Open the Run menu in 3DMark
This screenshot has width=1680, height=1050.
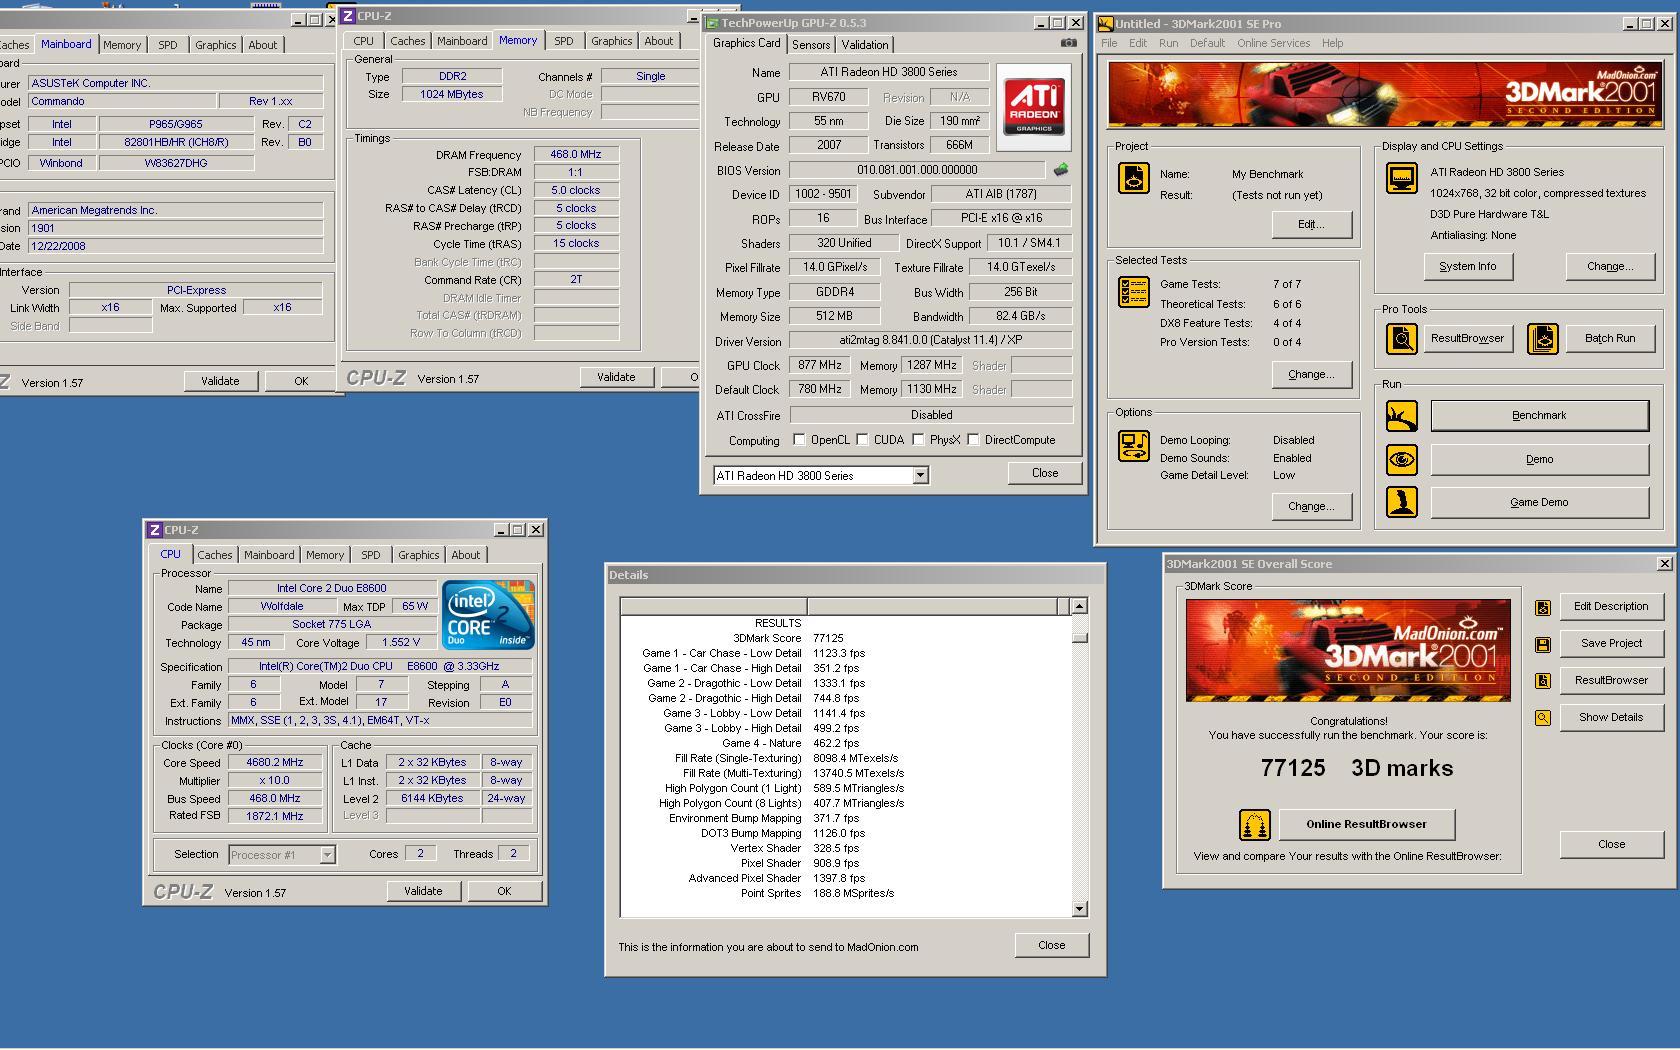coord(1168,43)
